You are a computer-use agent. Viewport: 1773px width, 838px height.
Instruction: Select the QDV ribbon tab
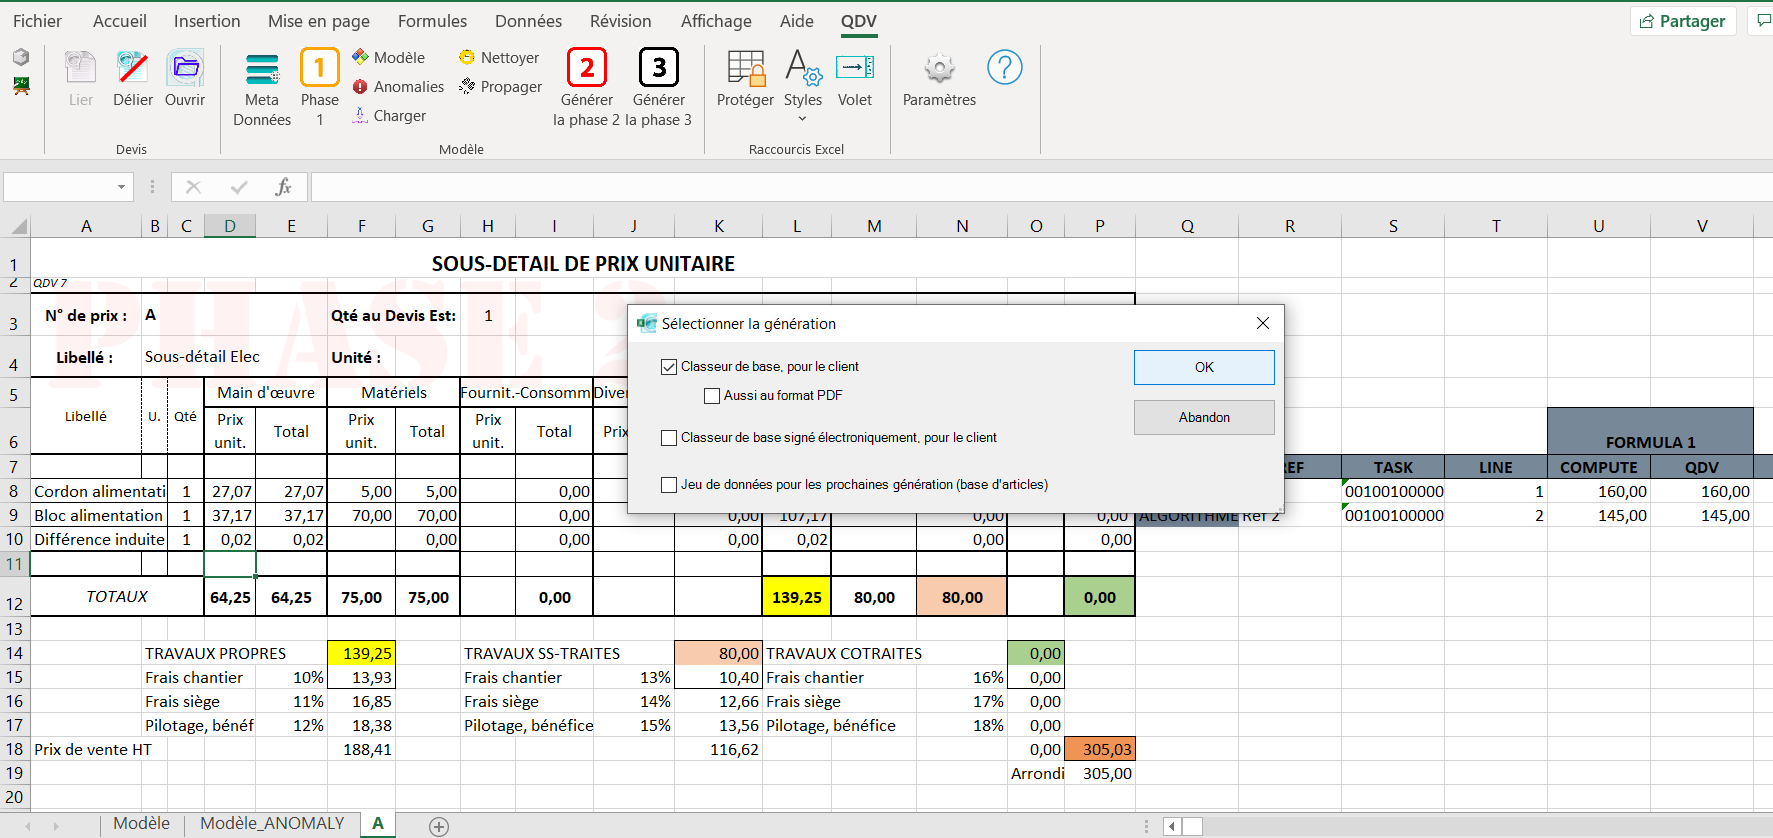pyautogui.click(x=859, y=21)
